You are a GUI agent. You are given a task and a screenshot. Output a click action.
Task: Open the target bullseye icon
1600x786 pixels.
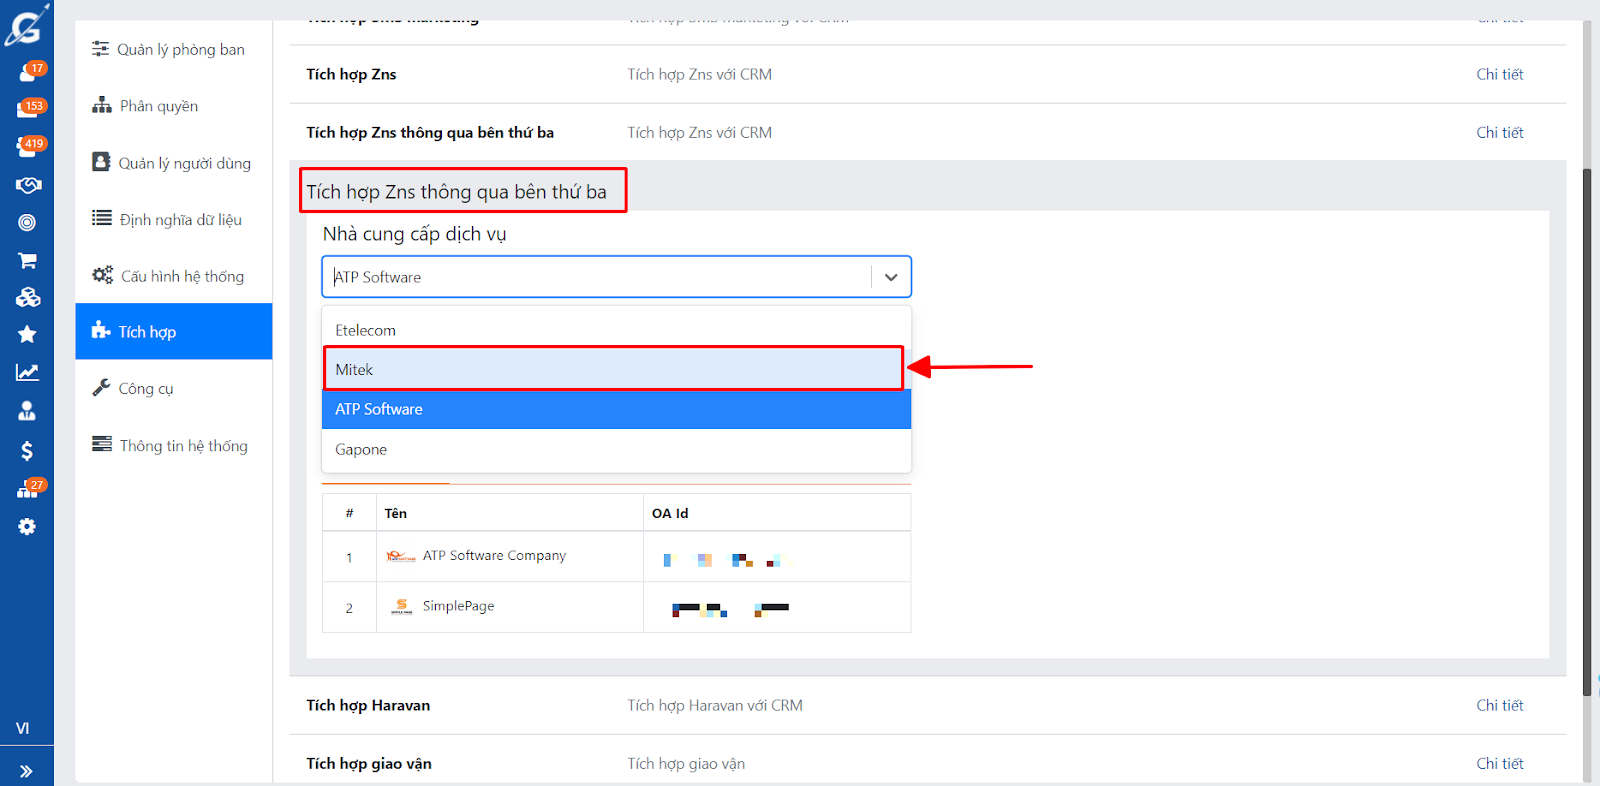tap(27, 222)
